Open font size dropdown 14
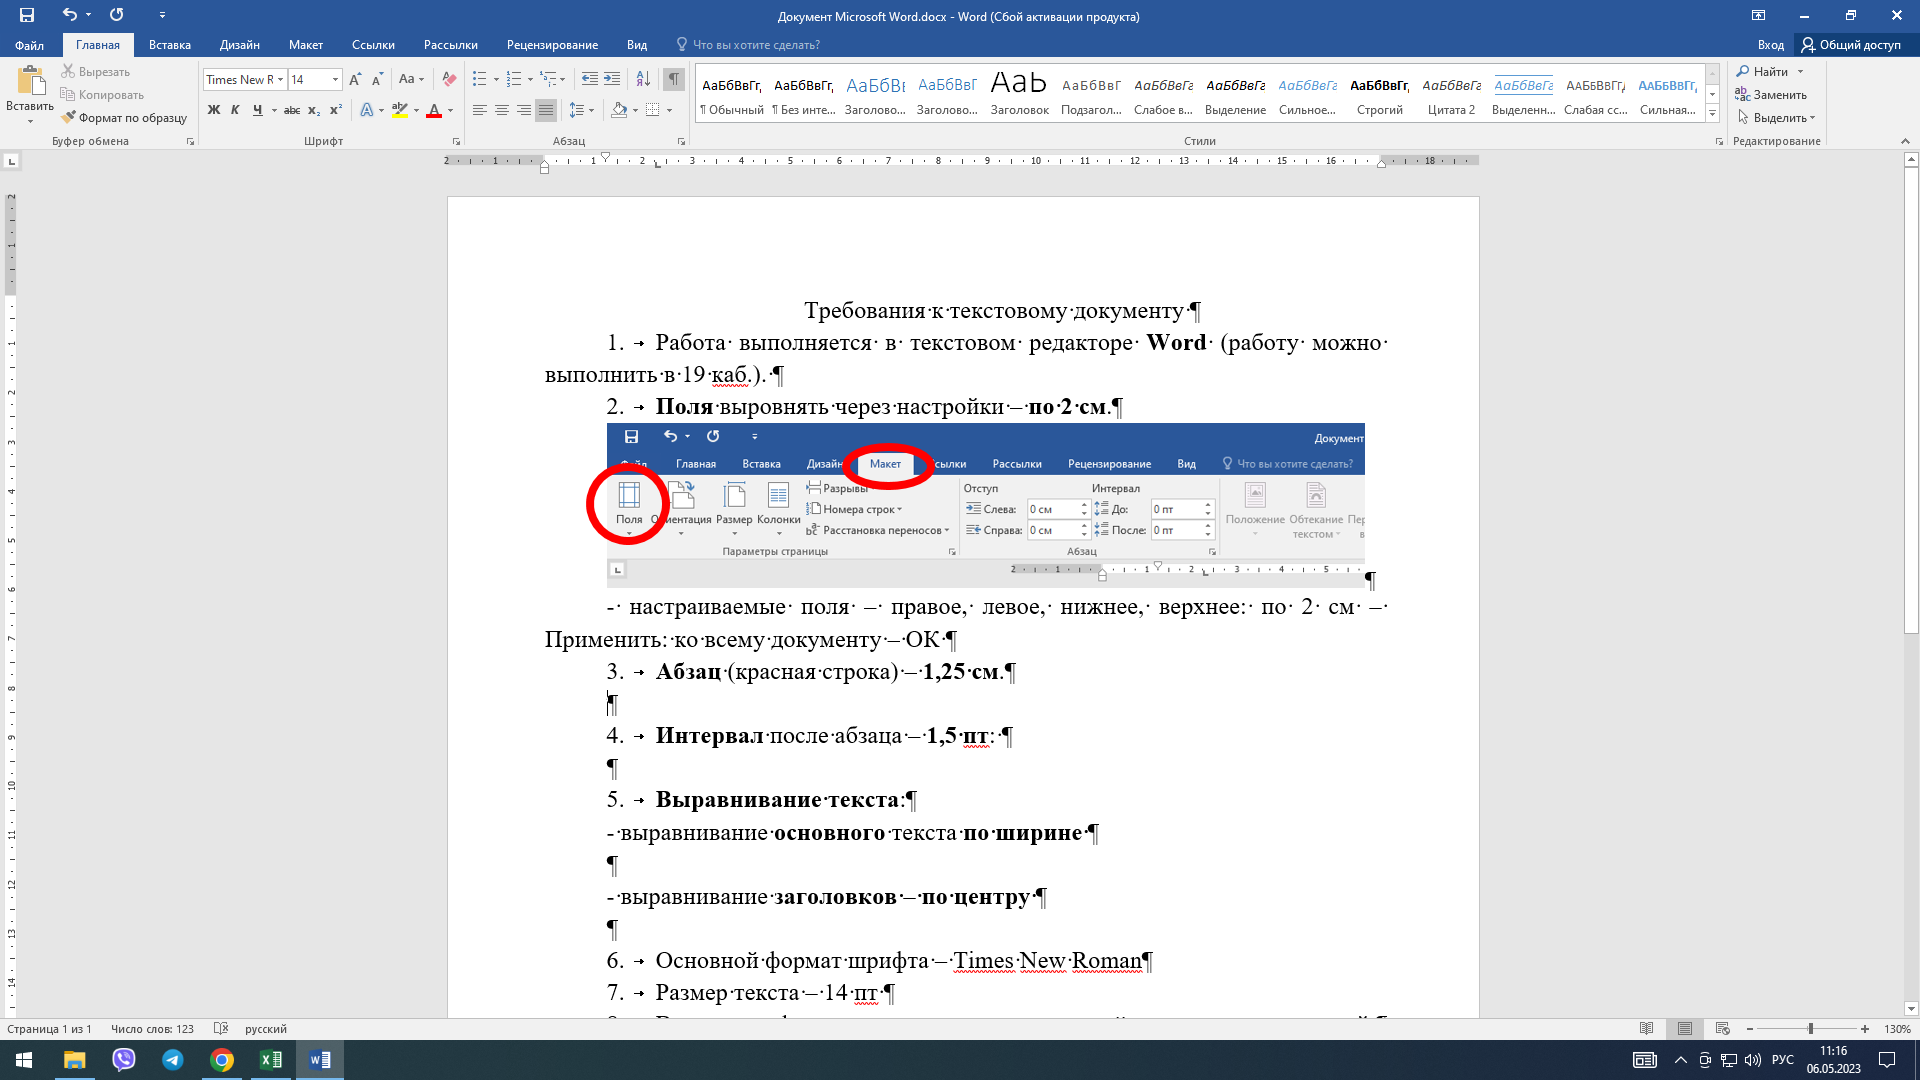Viewport: 1920px width, 1080px height. 335,79
